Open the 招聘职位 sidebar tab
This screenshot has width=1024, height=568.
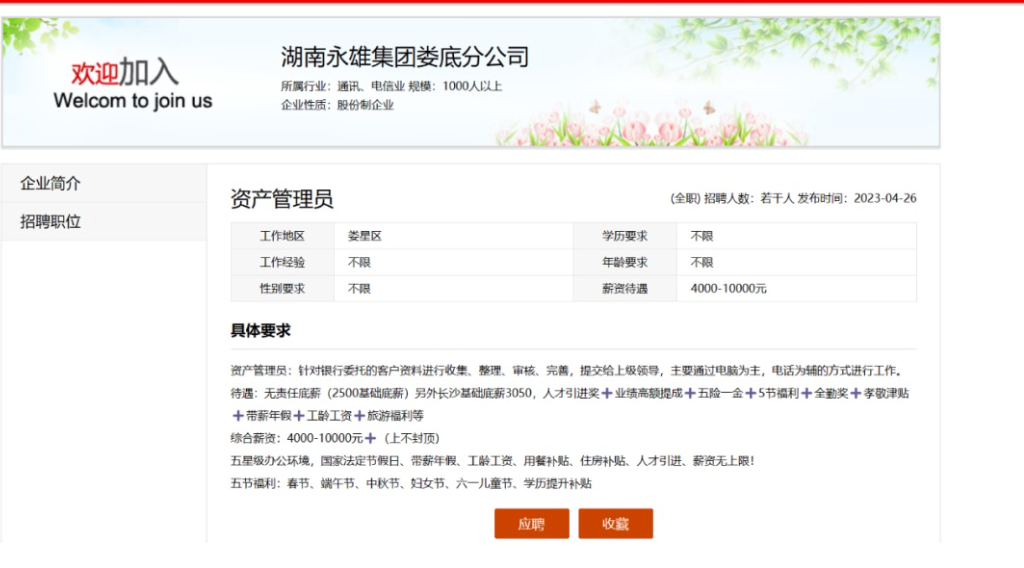tap(104, 222)
